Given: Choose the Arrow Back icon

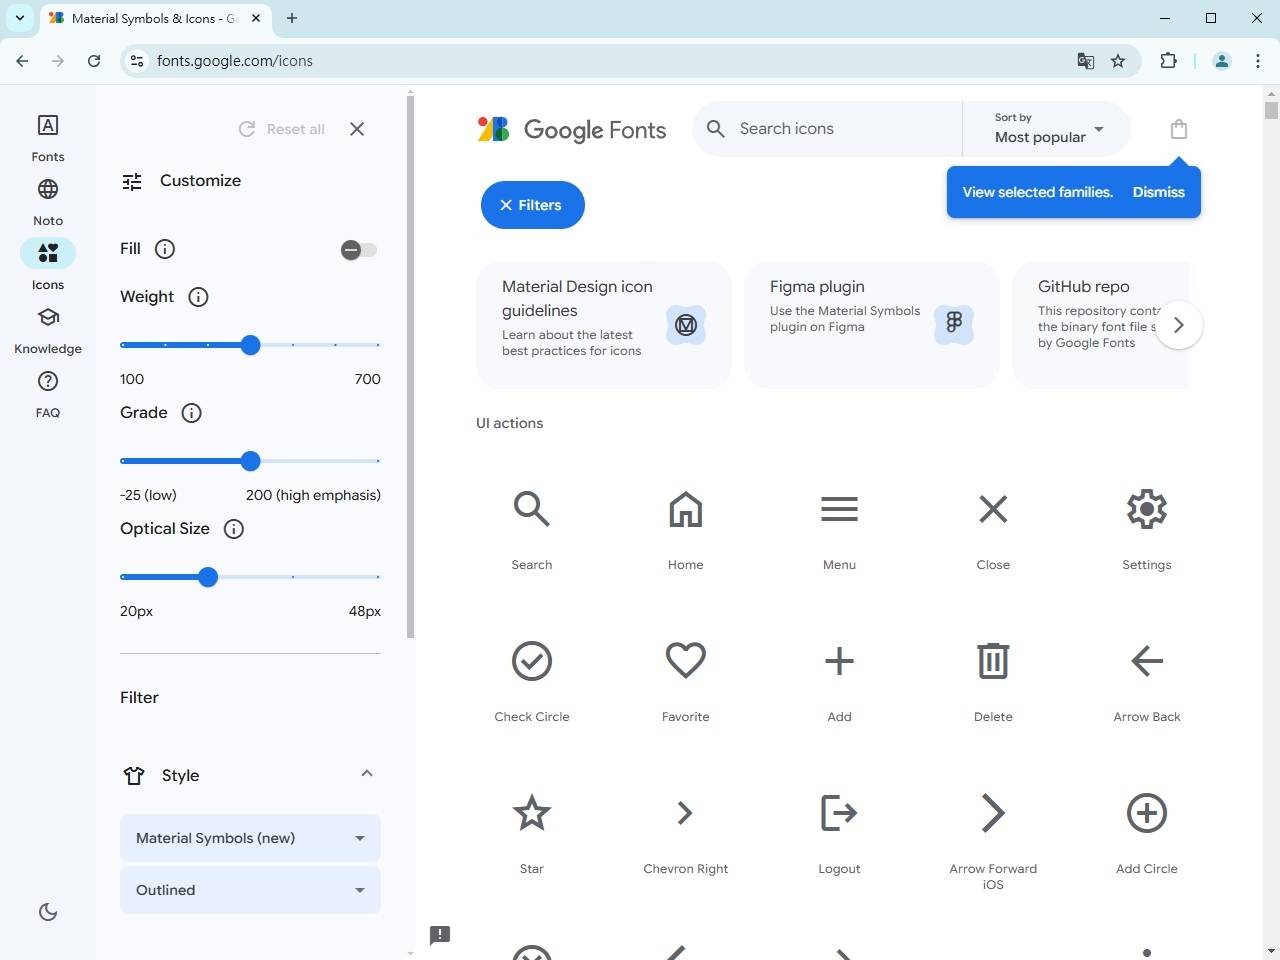Looking at the screenshot, I should tap(1147, 661).
